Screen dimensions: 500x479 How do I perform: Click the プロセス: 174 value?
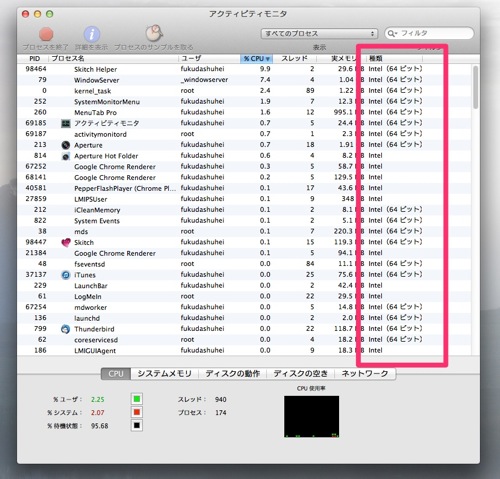click(x=221, y=413)
